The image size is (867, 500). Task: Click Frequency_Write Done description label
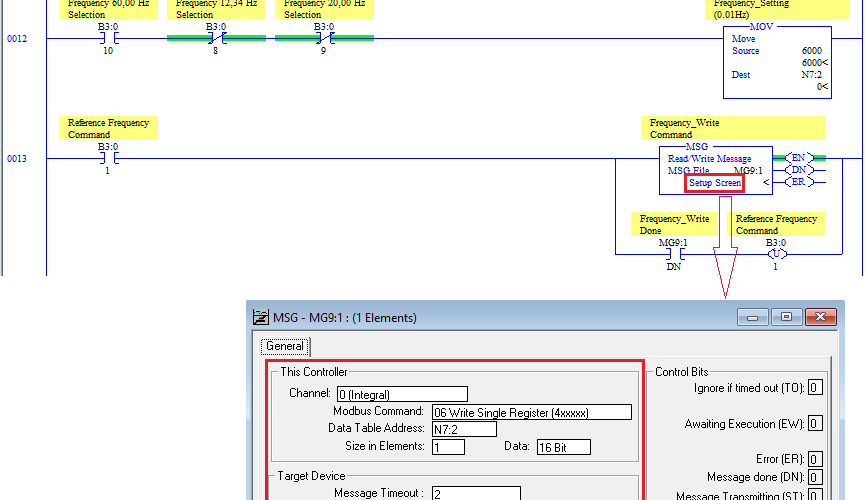[675, 224]
